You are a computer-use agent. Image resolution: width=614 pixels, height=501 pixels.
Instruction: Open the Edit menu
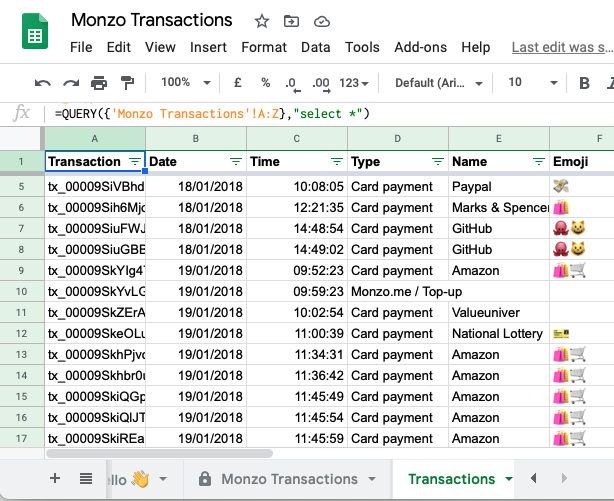[119, 47]
